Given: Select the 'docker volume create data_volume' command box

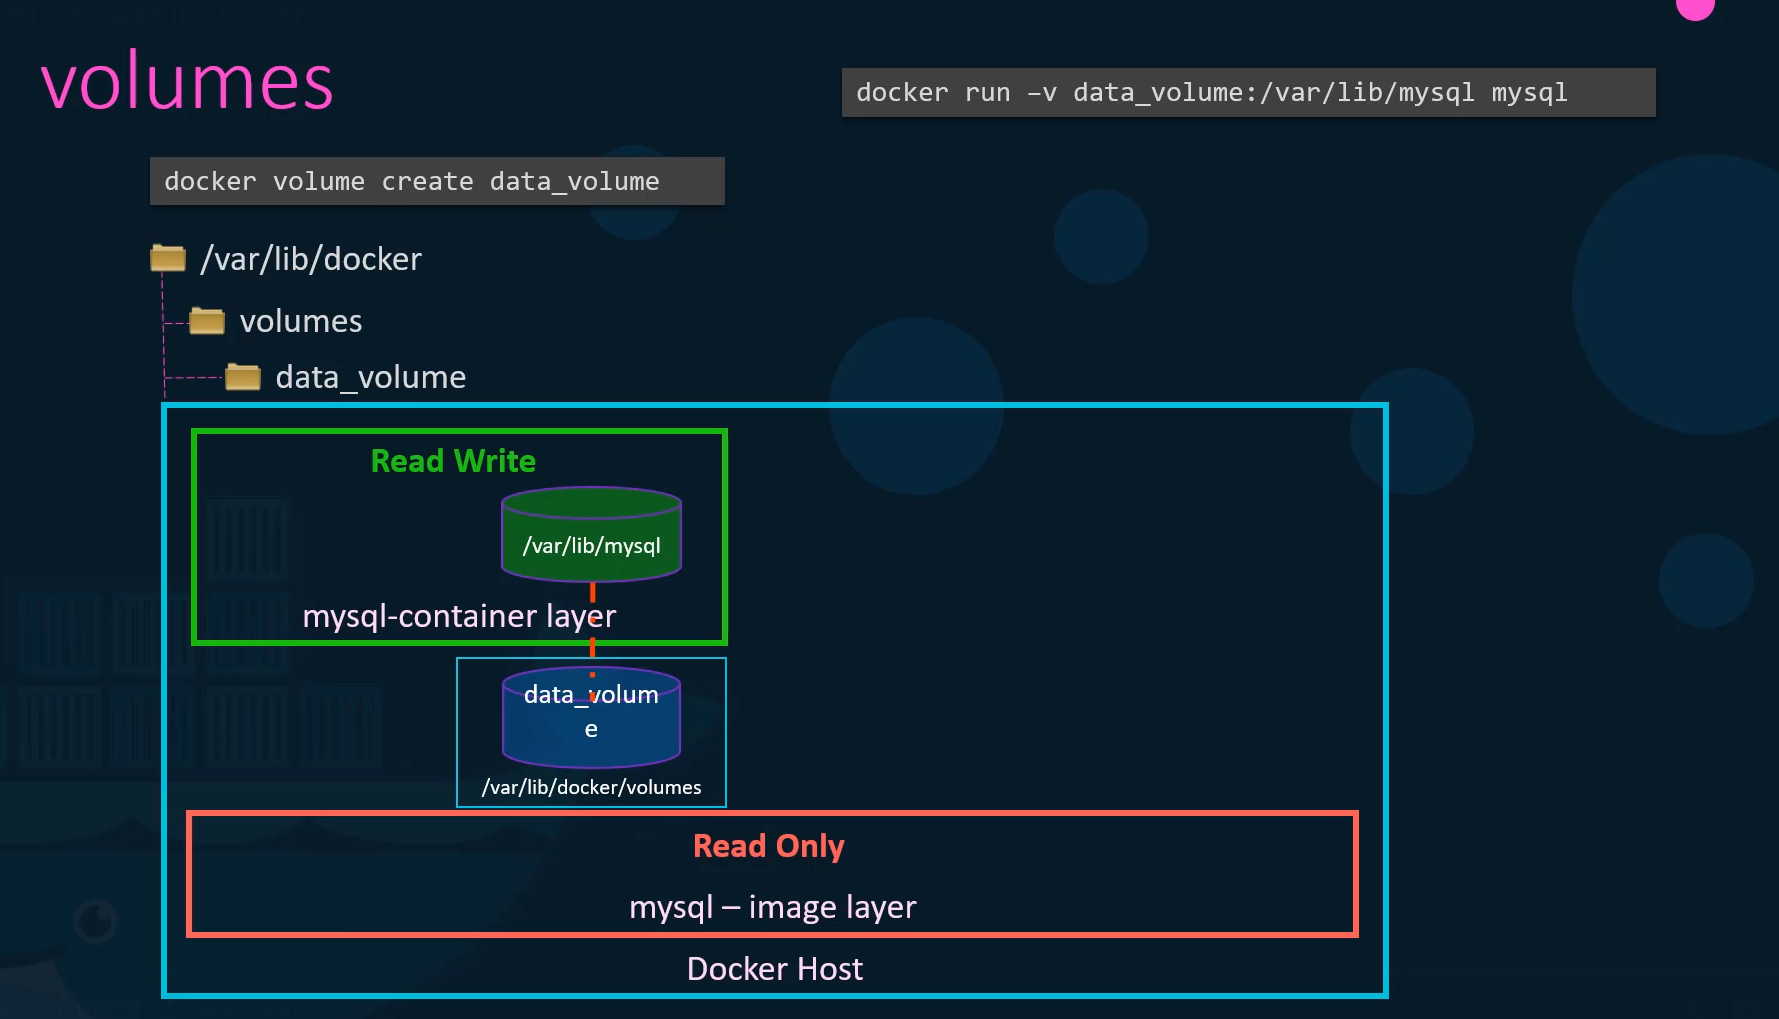Looking at the screenshot, I should [437, 181].
